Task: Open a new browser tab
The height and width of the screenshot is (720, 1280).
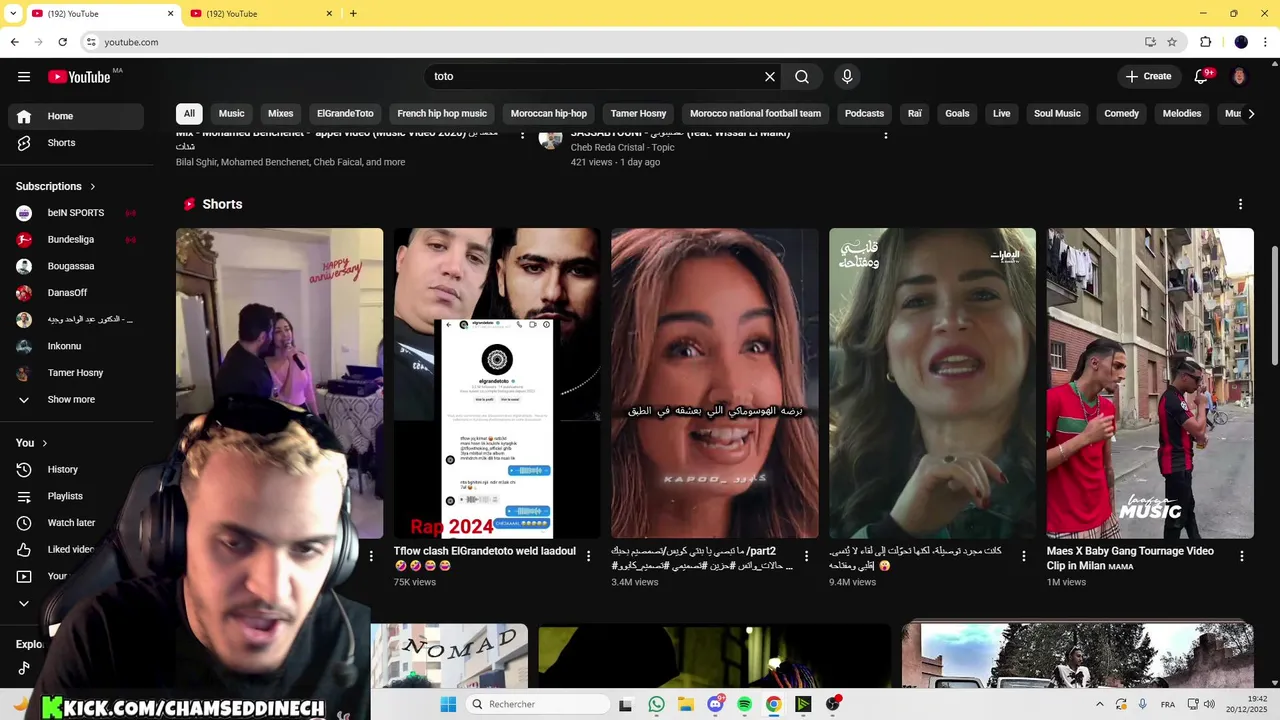Action: pyautogui.click(x=353, y=14)
